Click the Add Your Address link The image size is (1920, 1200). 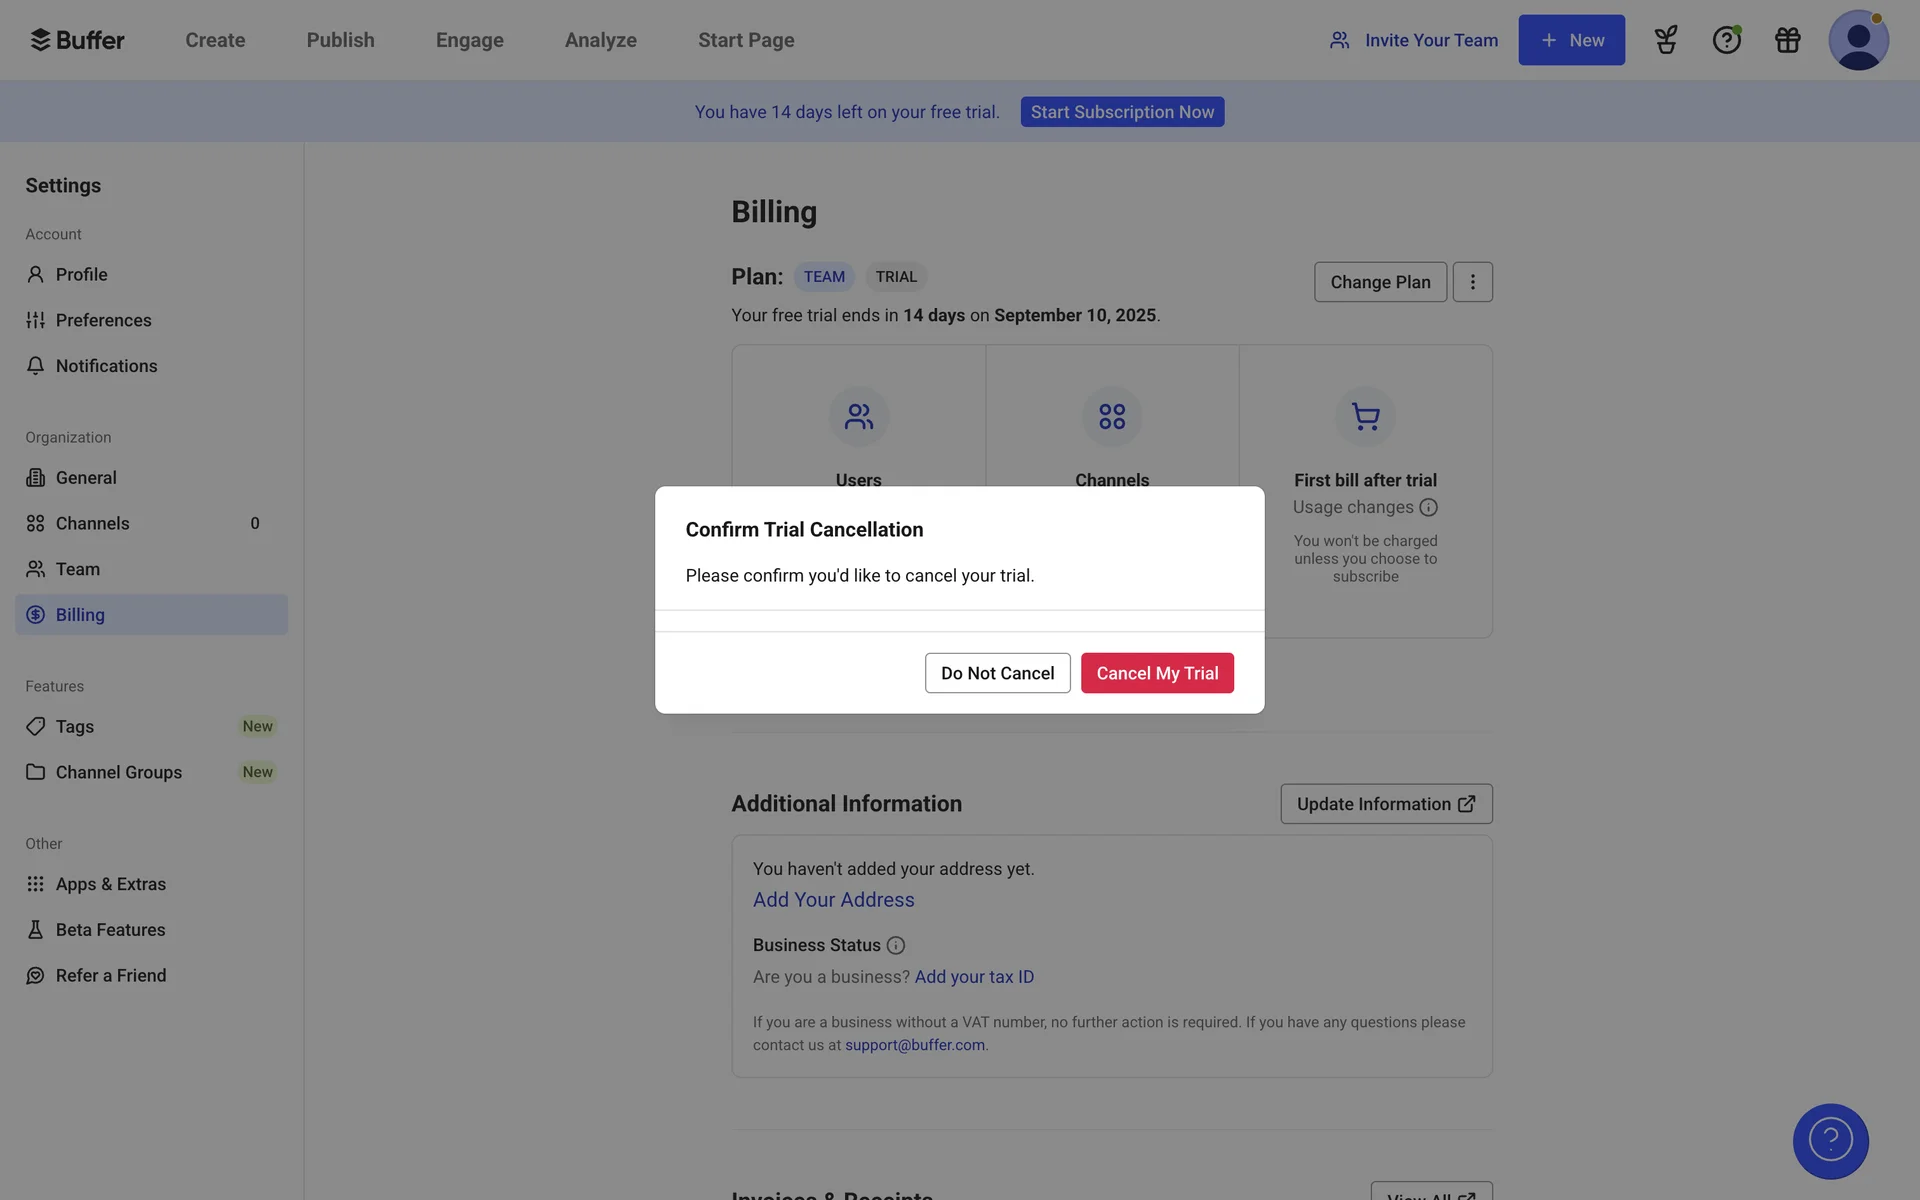point(833,900)
